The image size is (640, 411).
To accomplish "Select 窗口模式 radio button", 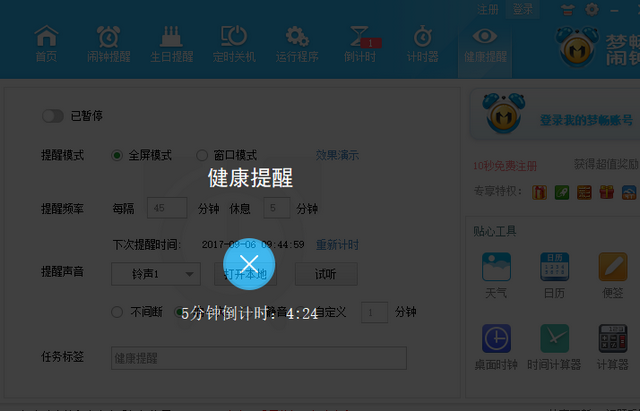I will point(202,155).
